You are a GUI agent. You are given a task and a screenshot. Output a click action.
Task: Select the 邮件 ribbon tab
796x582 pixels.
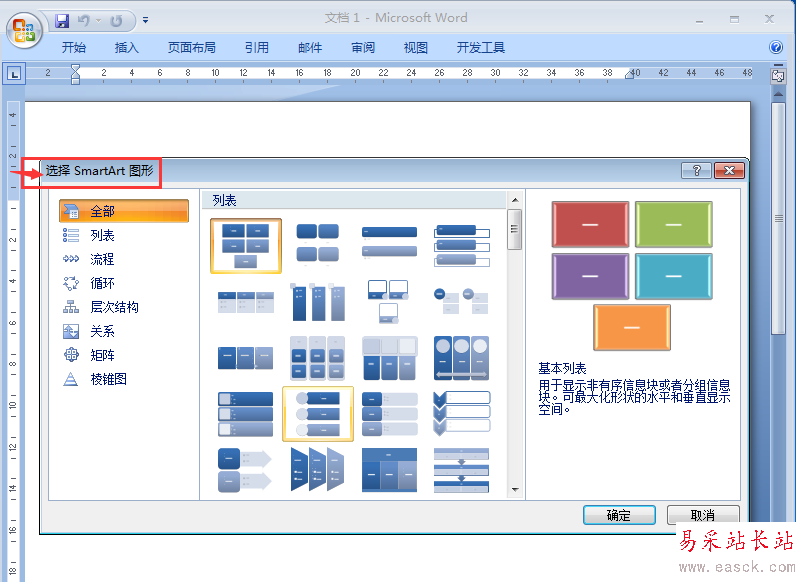click(310, 48)
